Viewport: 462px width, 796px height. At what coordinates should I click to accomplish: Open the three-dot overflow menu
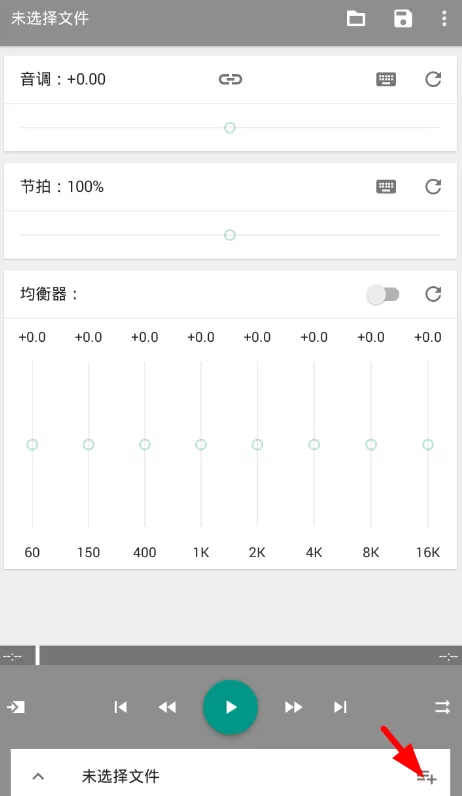point(444,19)
